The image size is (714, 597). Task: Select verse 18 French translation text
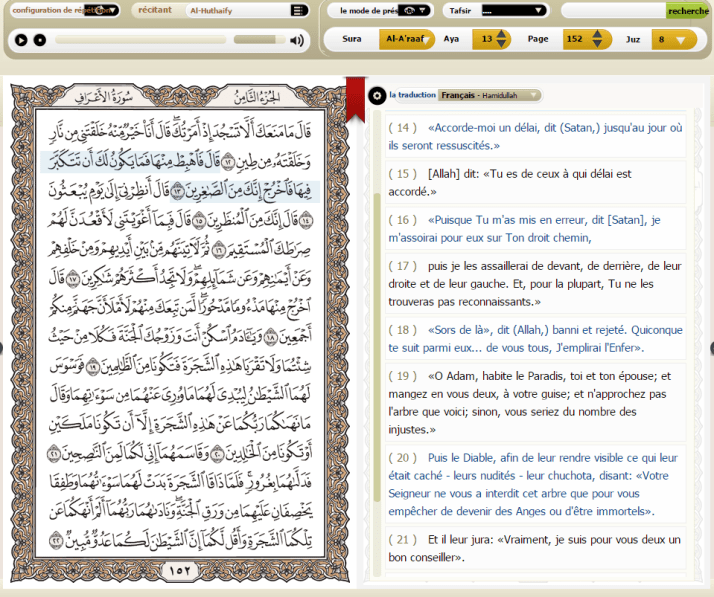(x=540, y=338)
